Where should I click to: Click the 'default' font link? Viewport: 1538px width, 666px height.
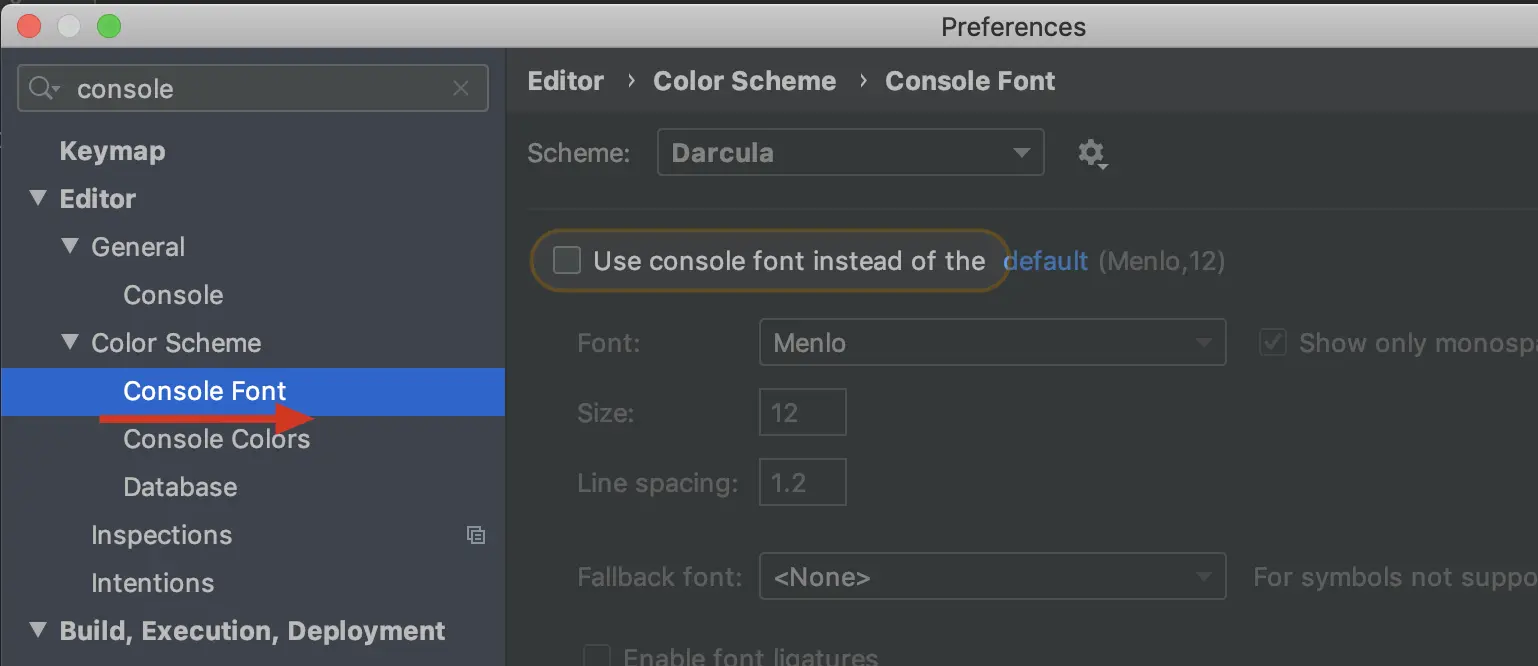(x=1045, y=261)
